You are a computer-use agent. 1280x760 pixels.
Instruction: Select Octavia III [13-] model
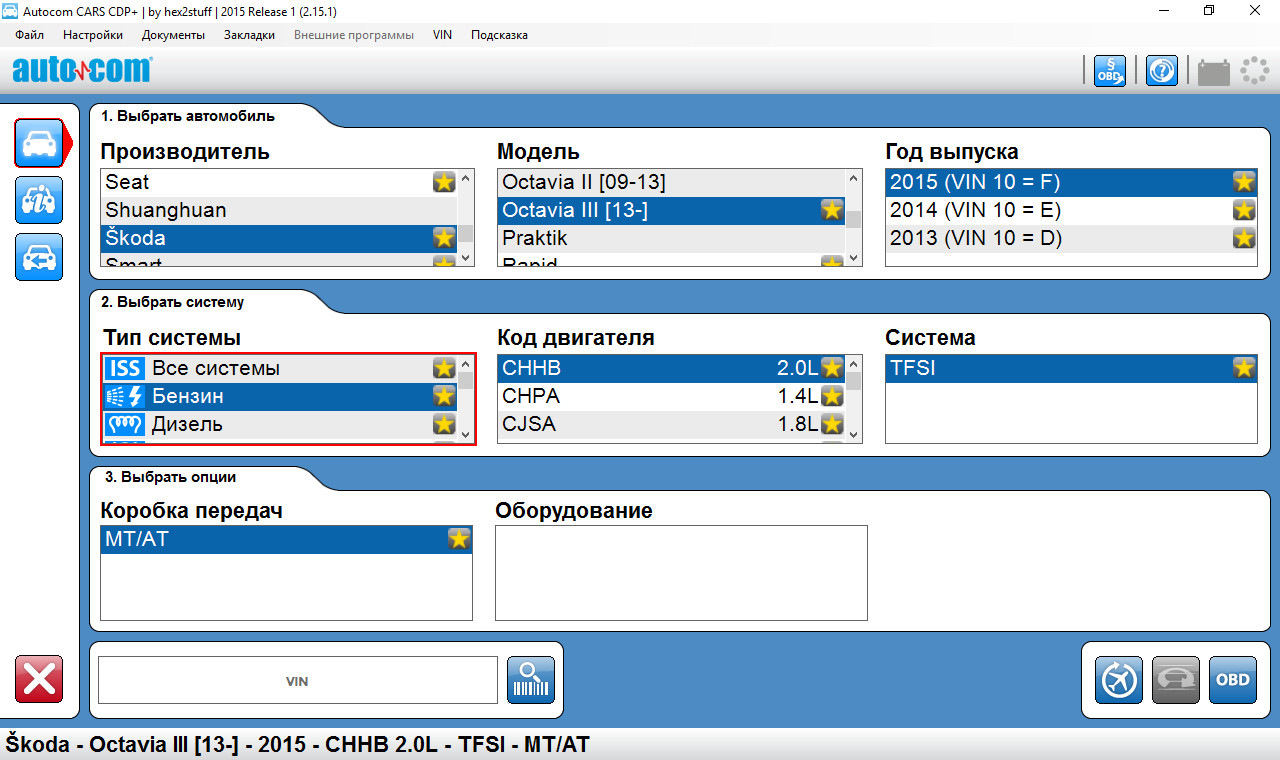pyautogui.click(x=671, y=210)
